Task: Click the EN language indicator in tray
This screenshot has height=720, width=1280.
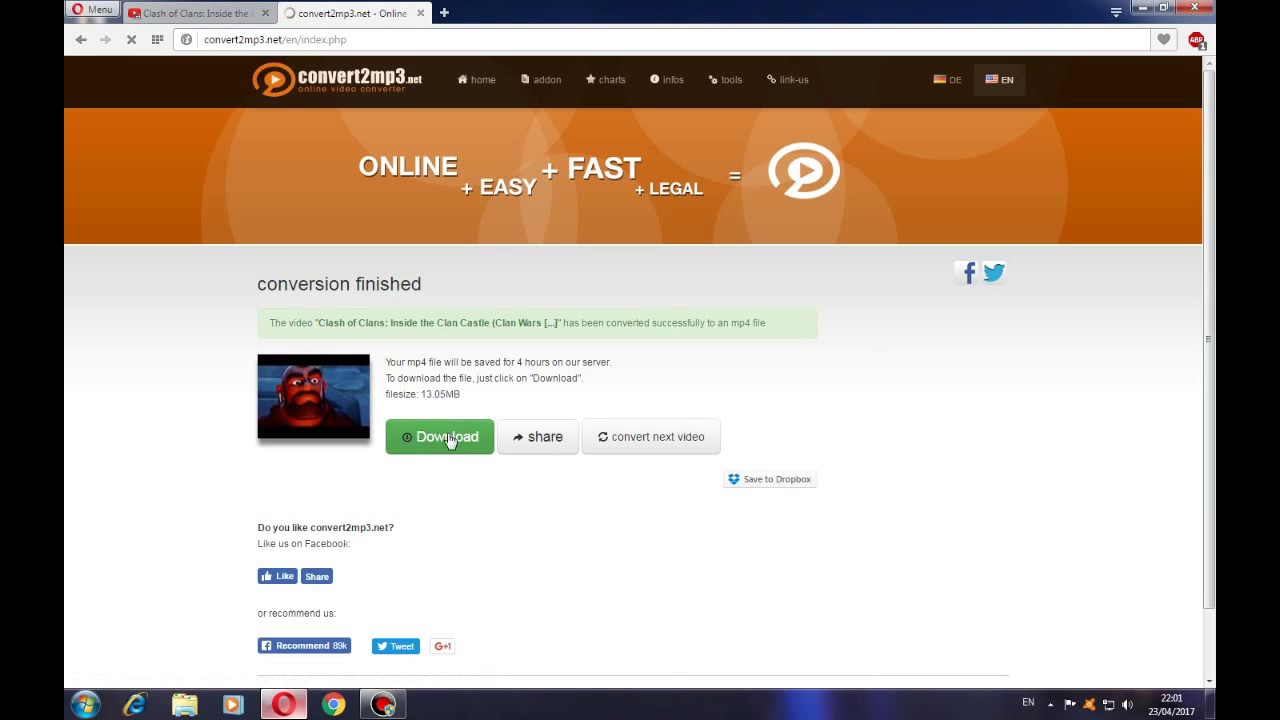Action: (x=1028, y=703)
